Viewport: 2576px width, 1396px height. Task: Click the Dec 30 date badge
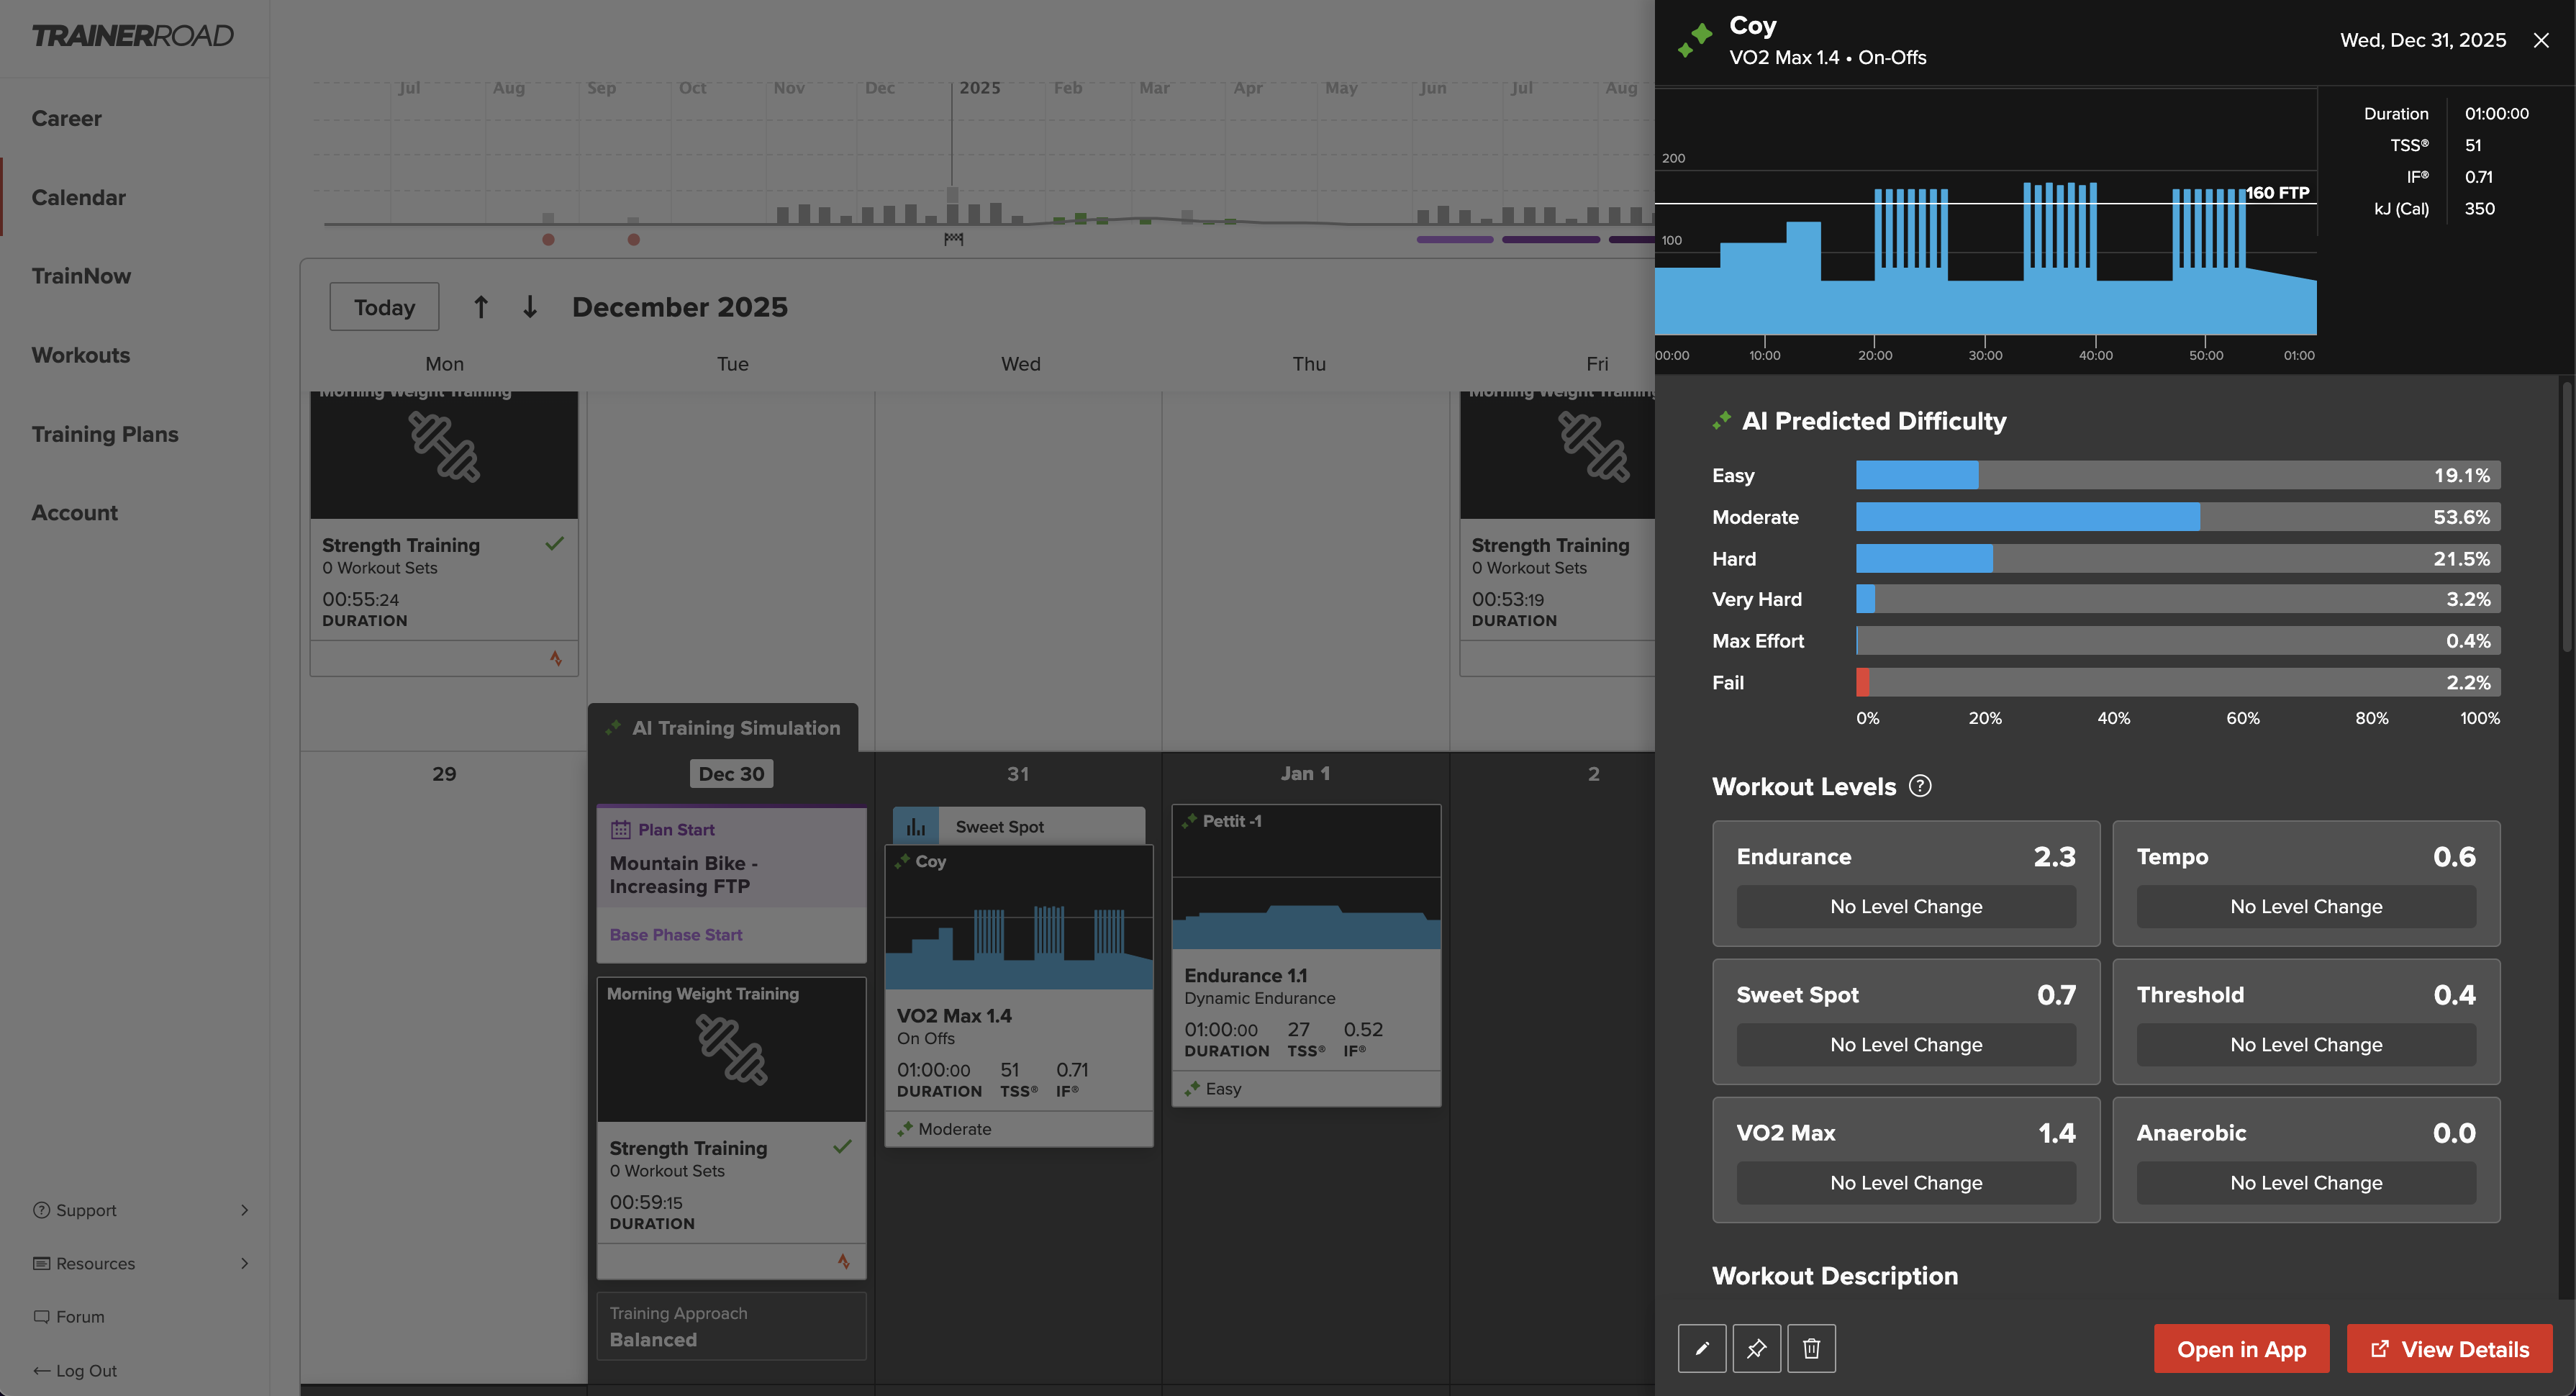pyautogui.click(x=731, y=774)
